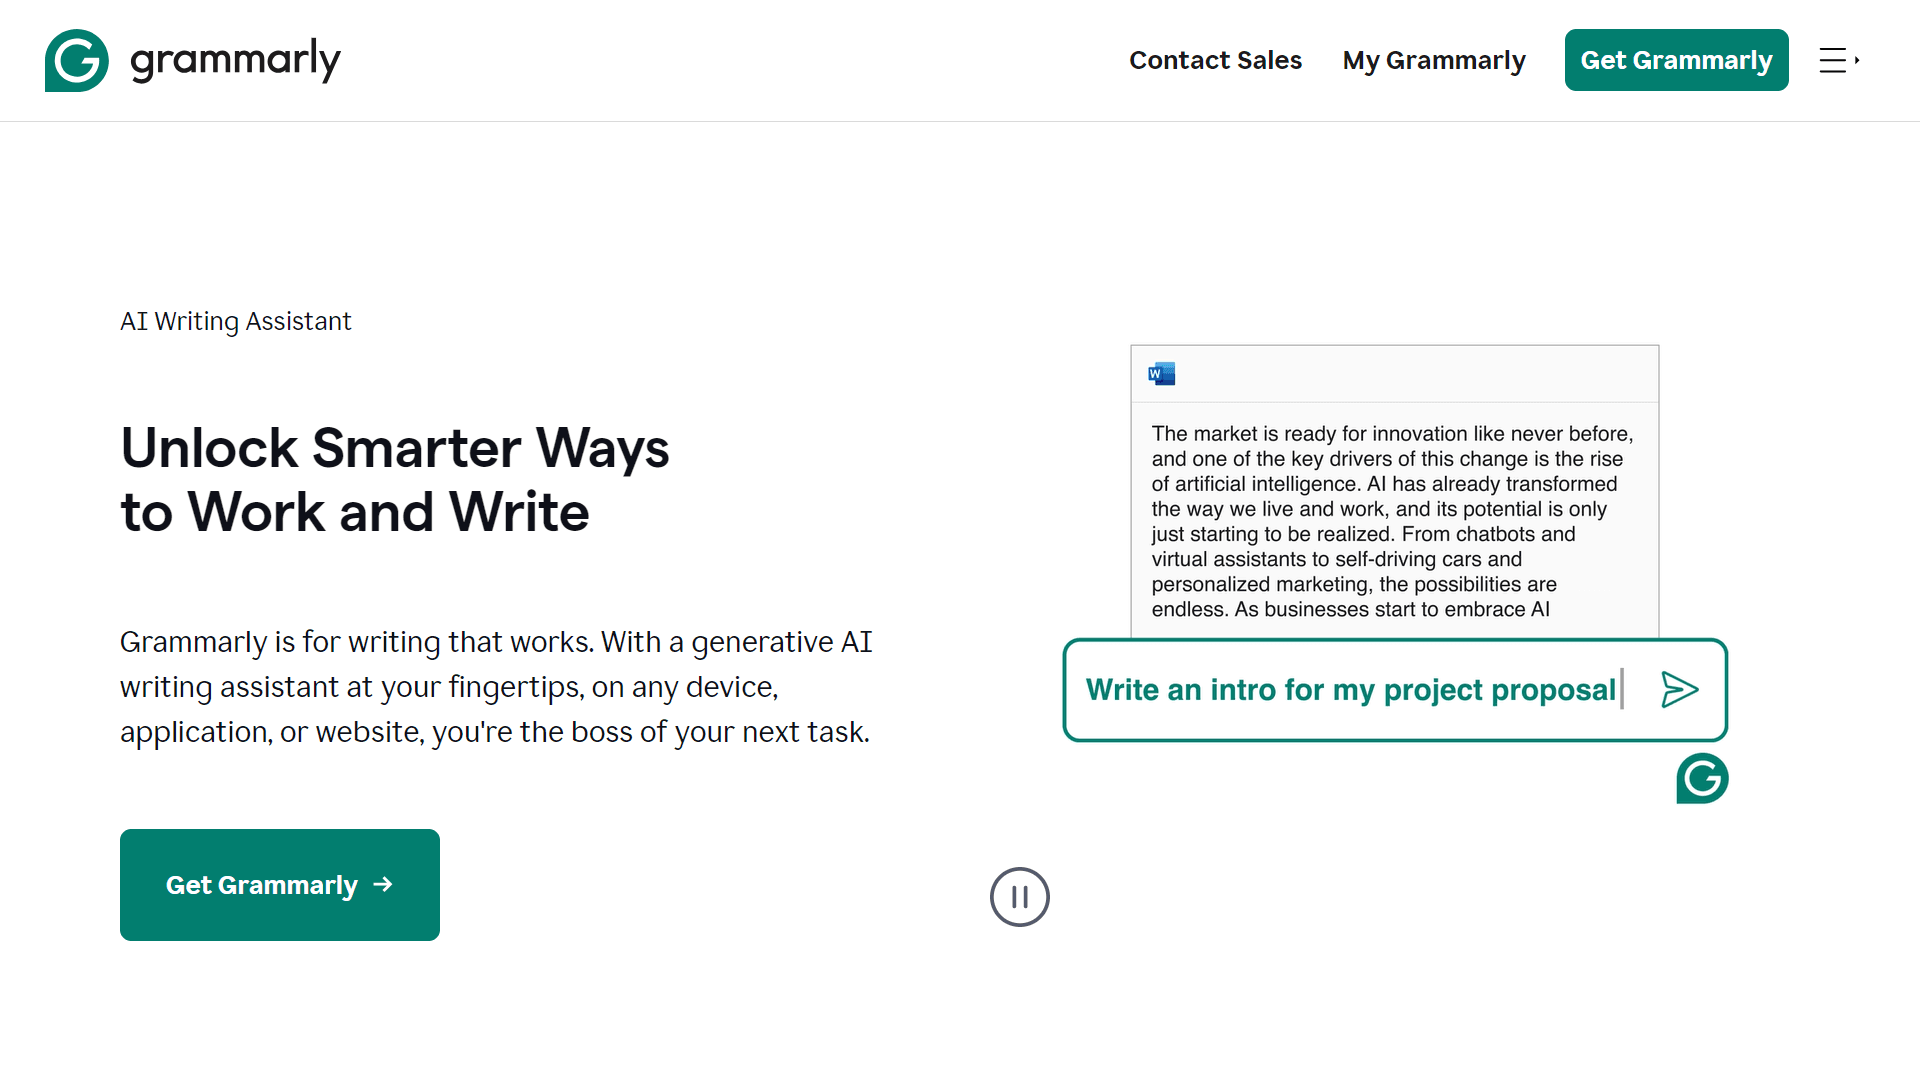Click the send arrow to submit the prompt

tap(1680, 689)
